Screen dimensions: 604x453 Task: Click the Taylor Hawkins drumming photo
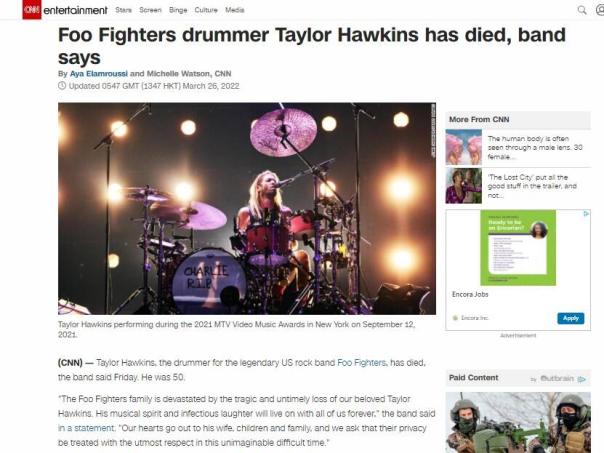coord(247,208)
